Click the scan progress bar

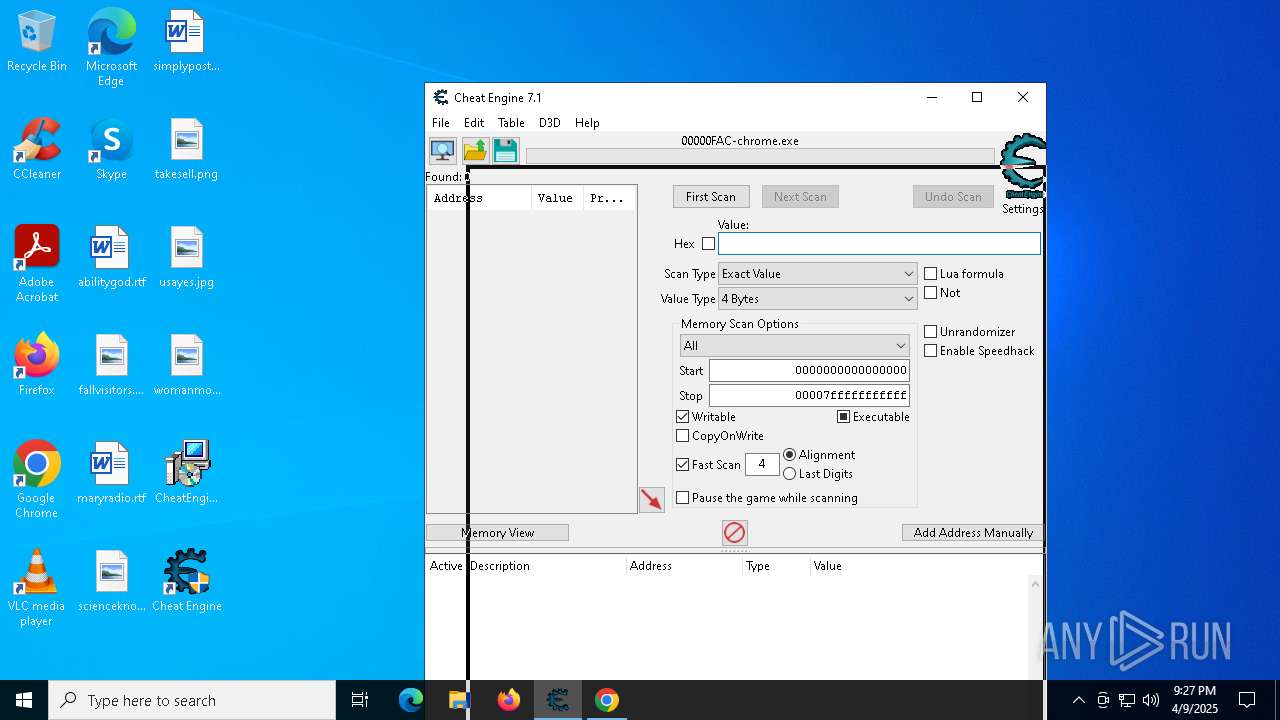point(760,156)
